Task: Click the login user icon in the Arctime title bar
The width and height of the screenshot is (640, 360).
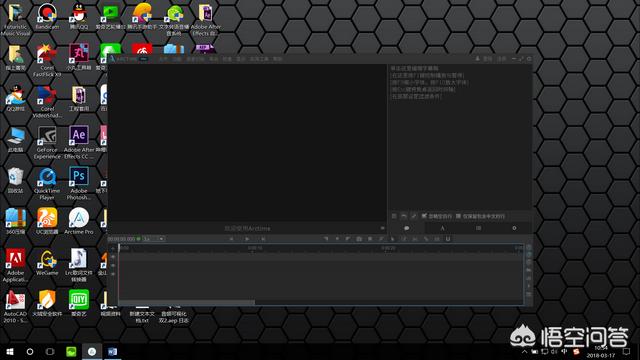Action: tap(477, 59)
